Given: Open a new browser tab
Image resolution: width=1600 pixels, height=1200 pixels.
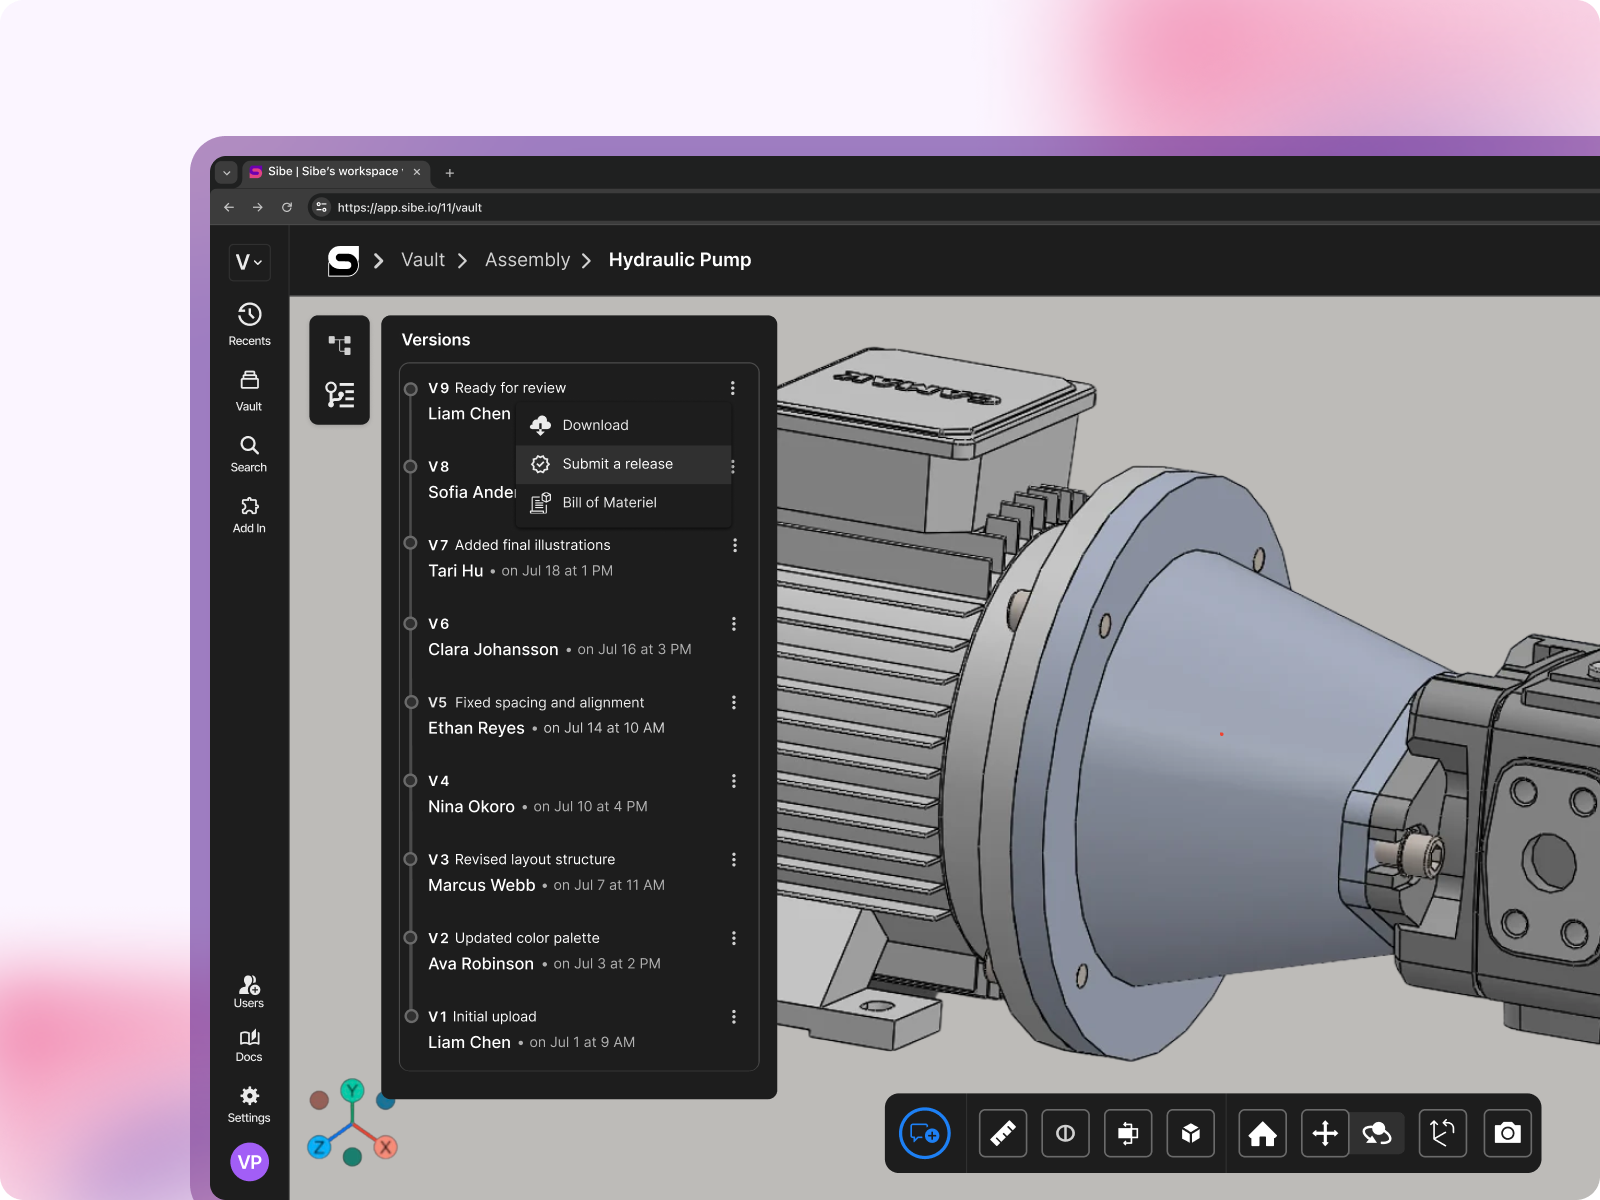Looking at the screenshot, I should [450, 173].
